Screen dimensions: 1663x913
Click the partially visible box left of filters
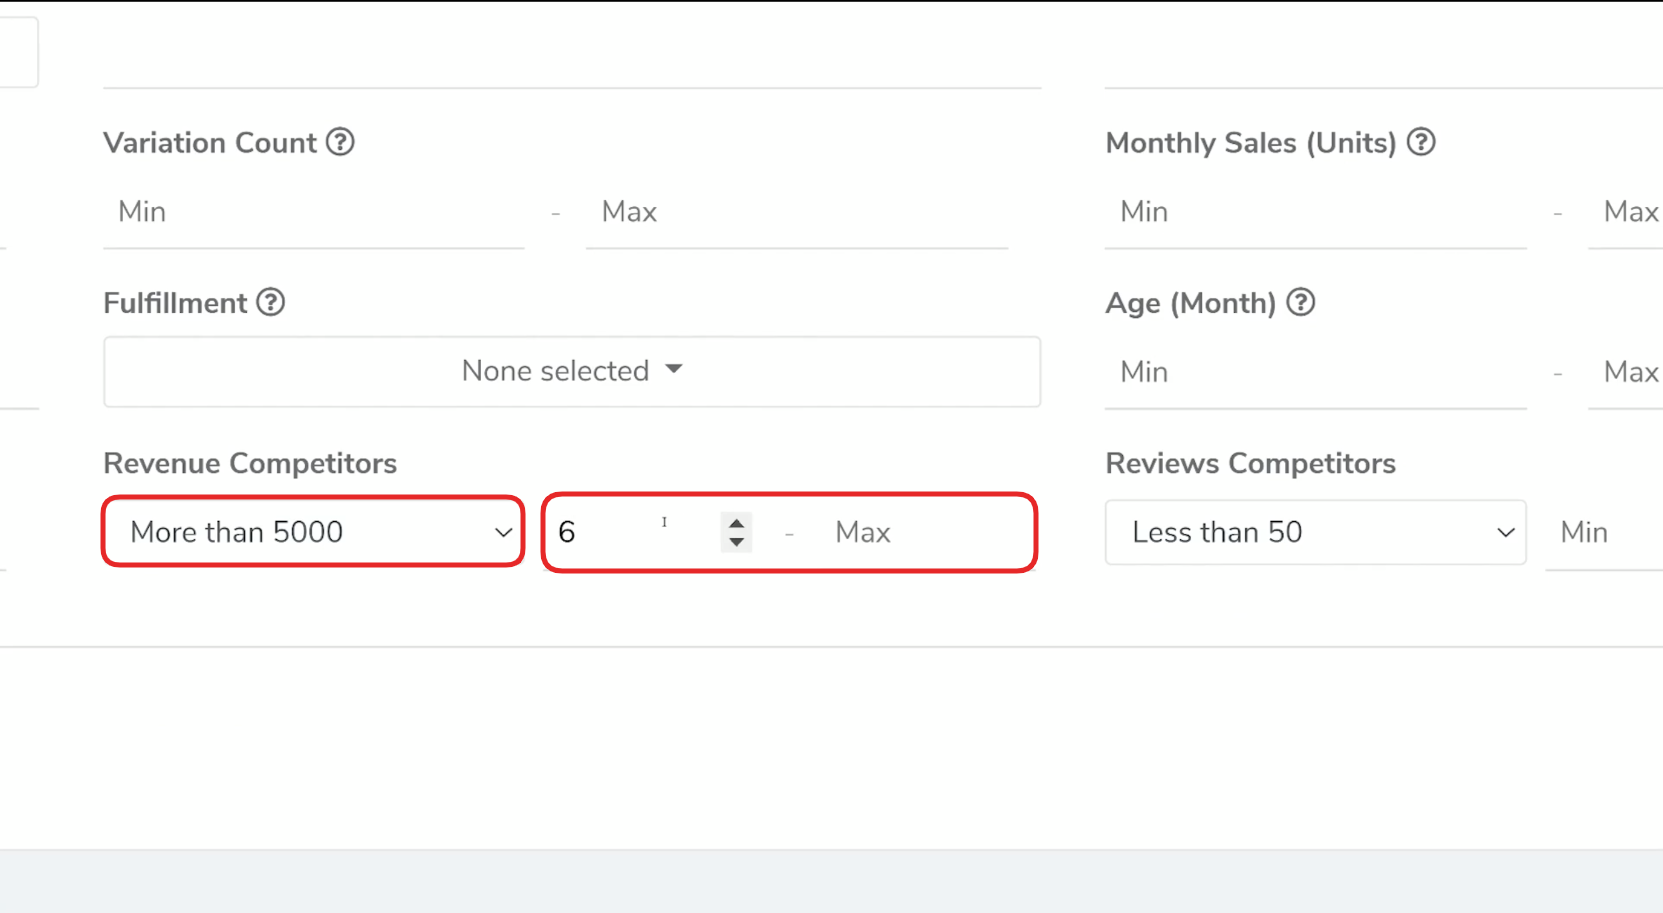18,51
